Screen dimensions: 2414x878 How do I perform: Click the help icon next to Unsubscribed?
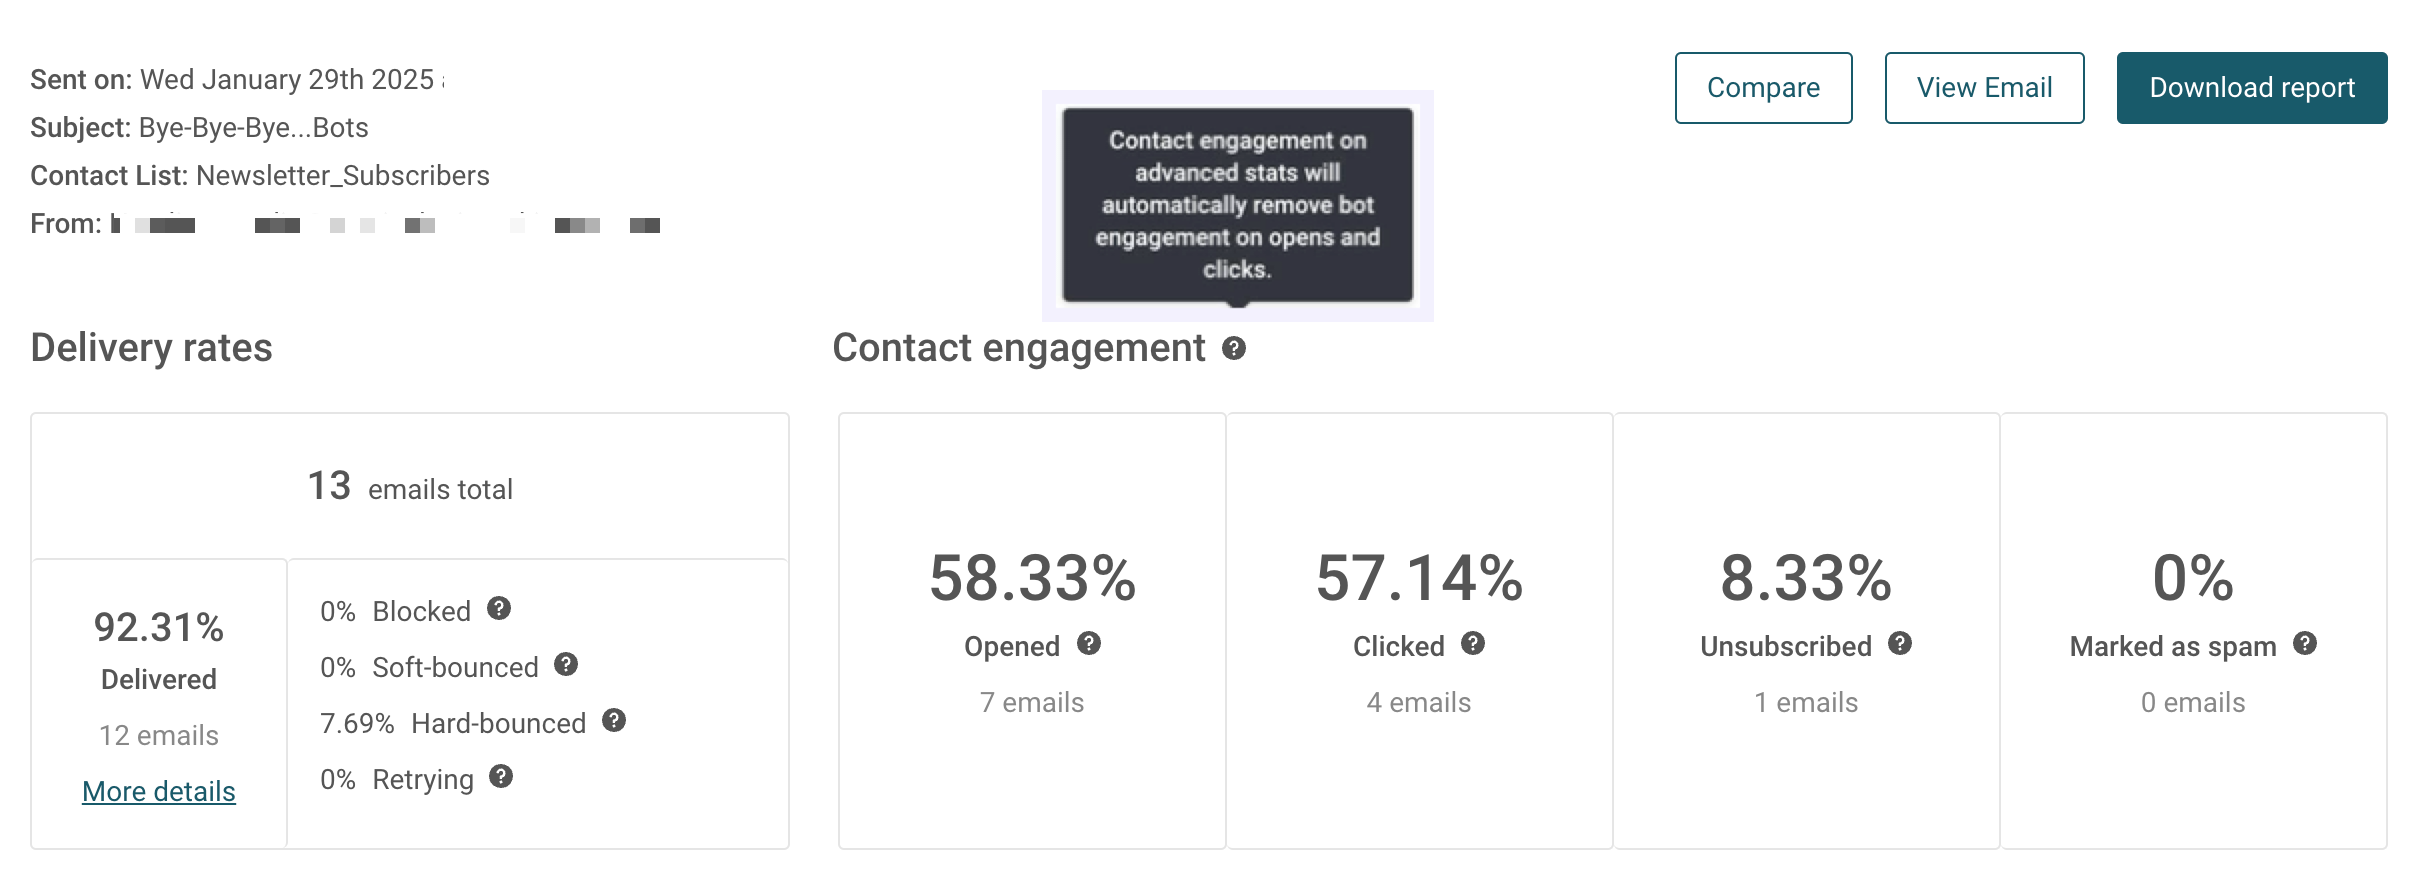tap(1900, 643)
